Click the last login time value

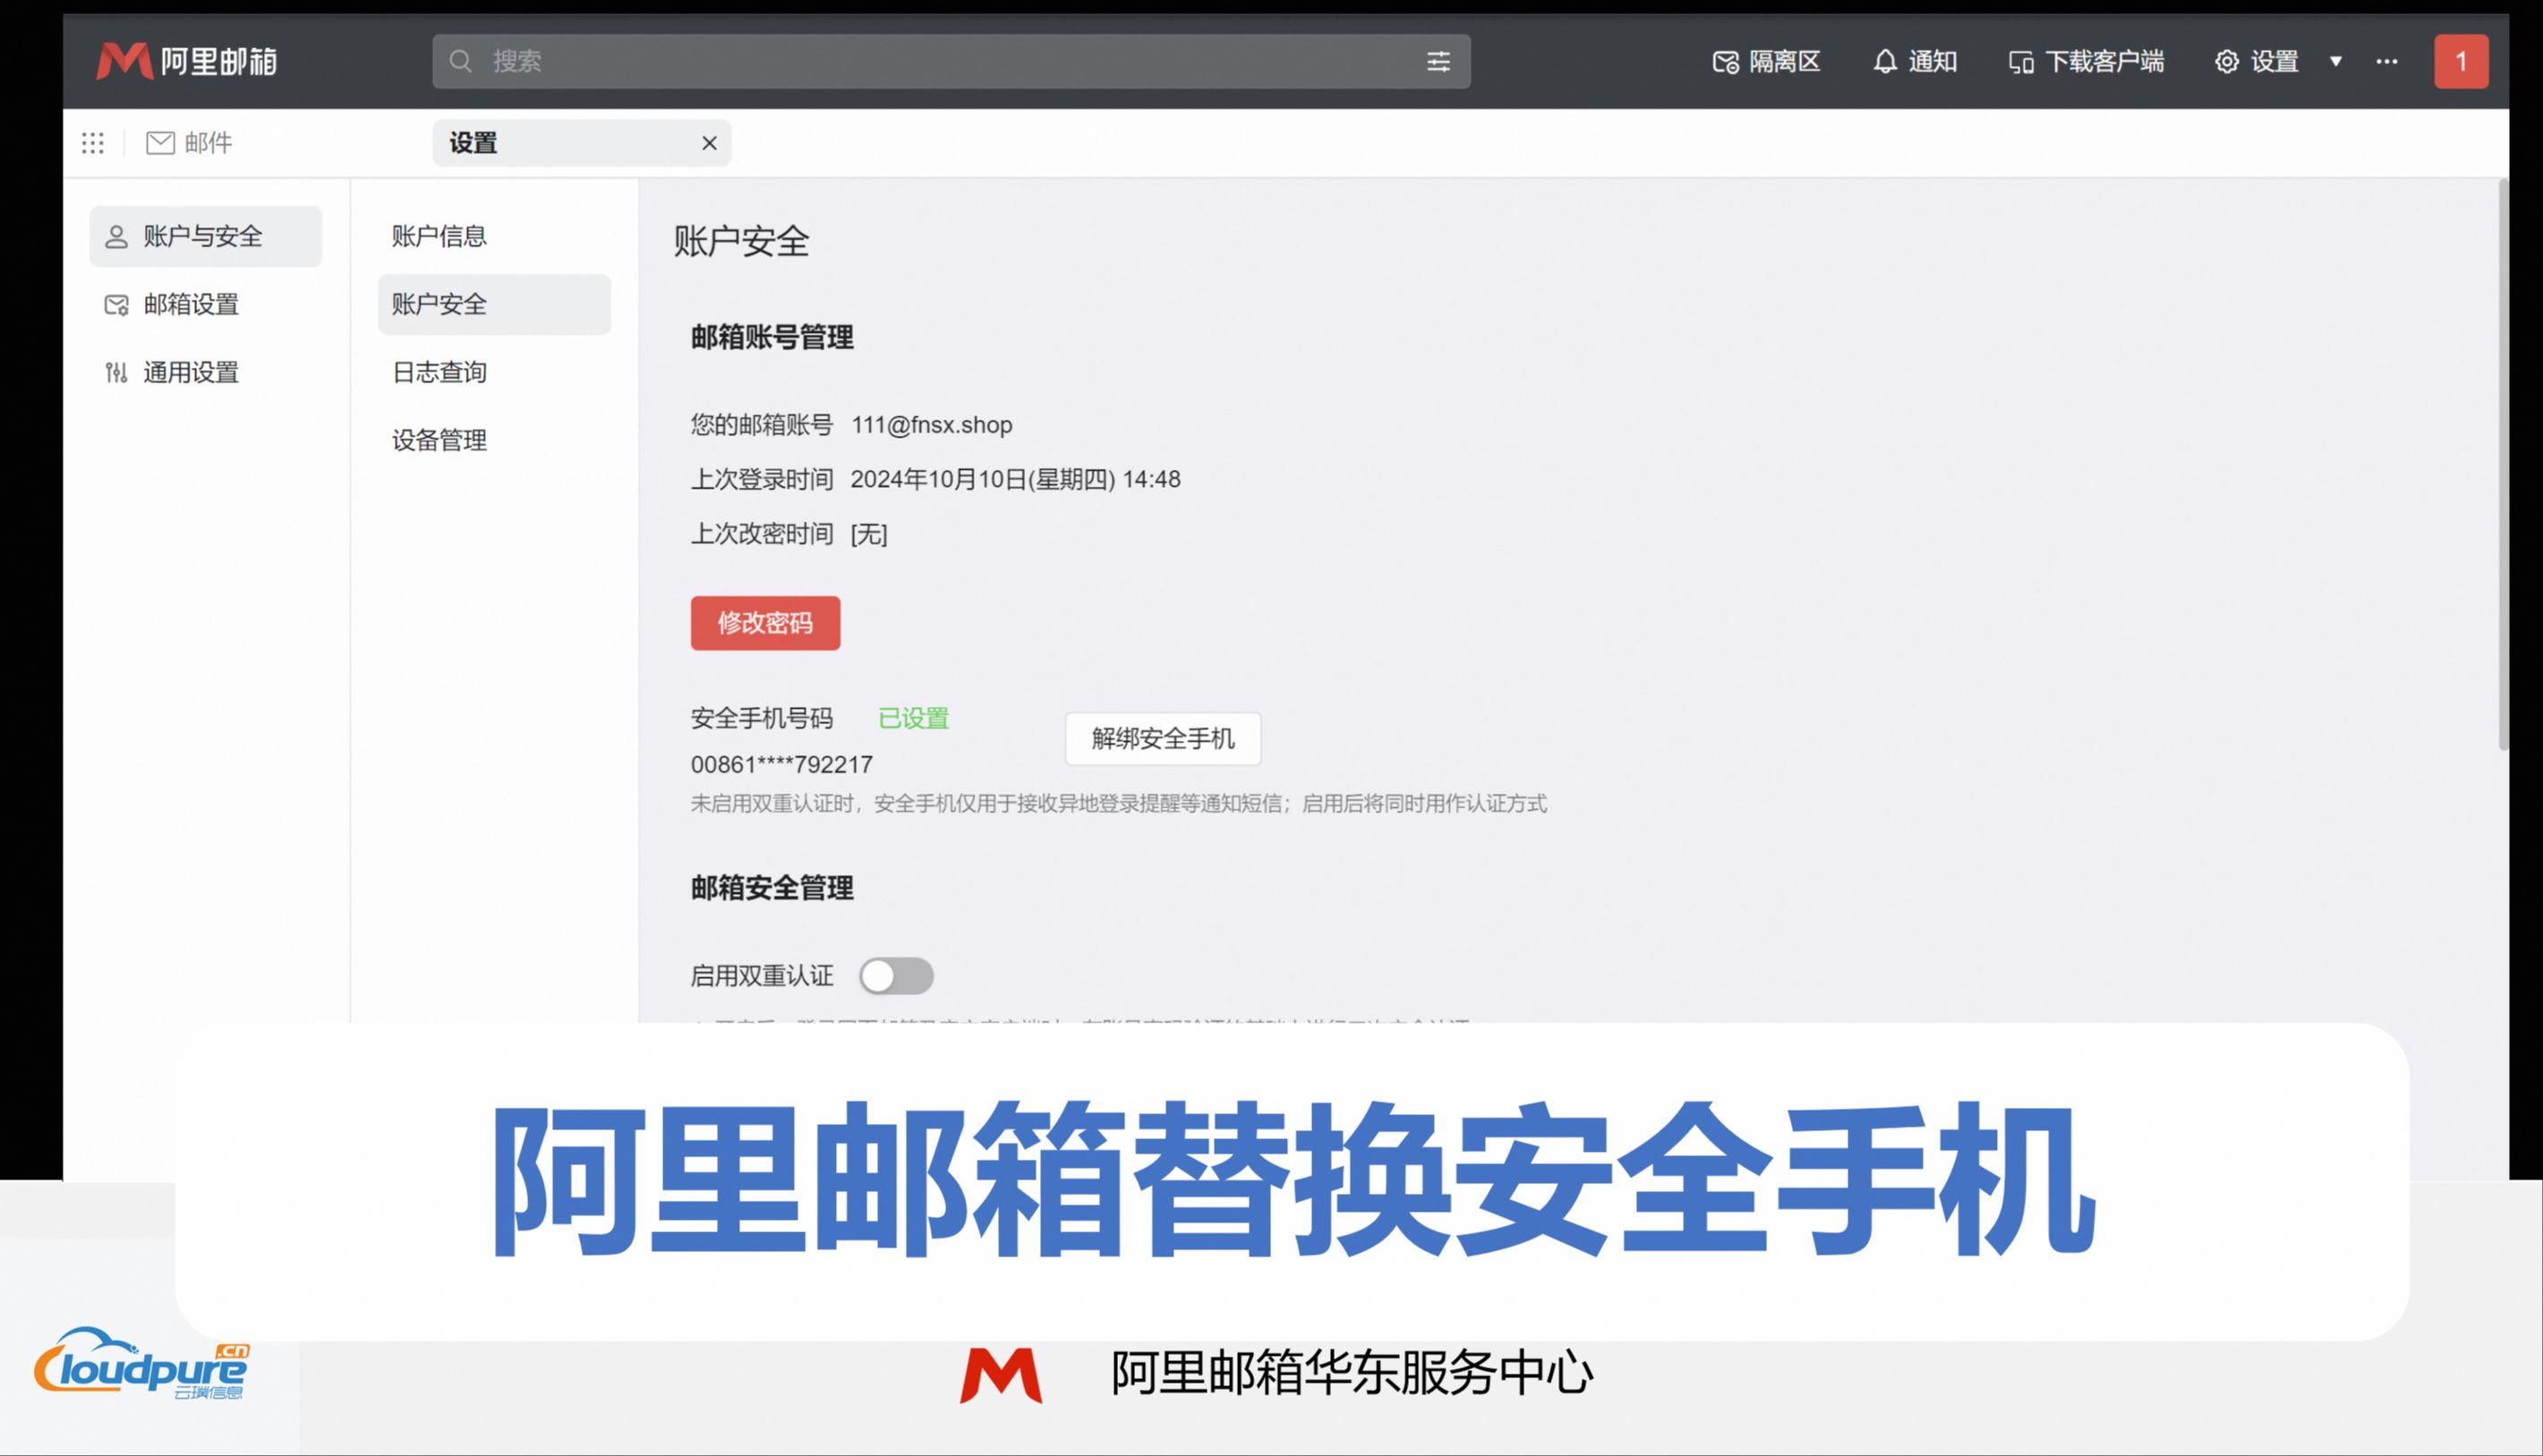click(1015, 479)
